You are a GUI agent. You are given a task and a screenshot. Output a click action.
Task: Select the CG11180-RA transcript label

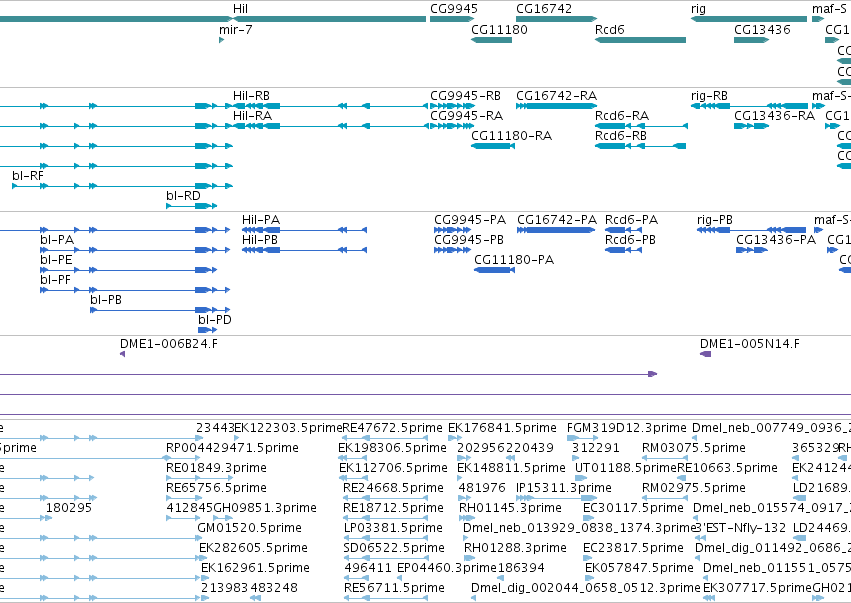coord(511,136)
